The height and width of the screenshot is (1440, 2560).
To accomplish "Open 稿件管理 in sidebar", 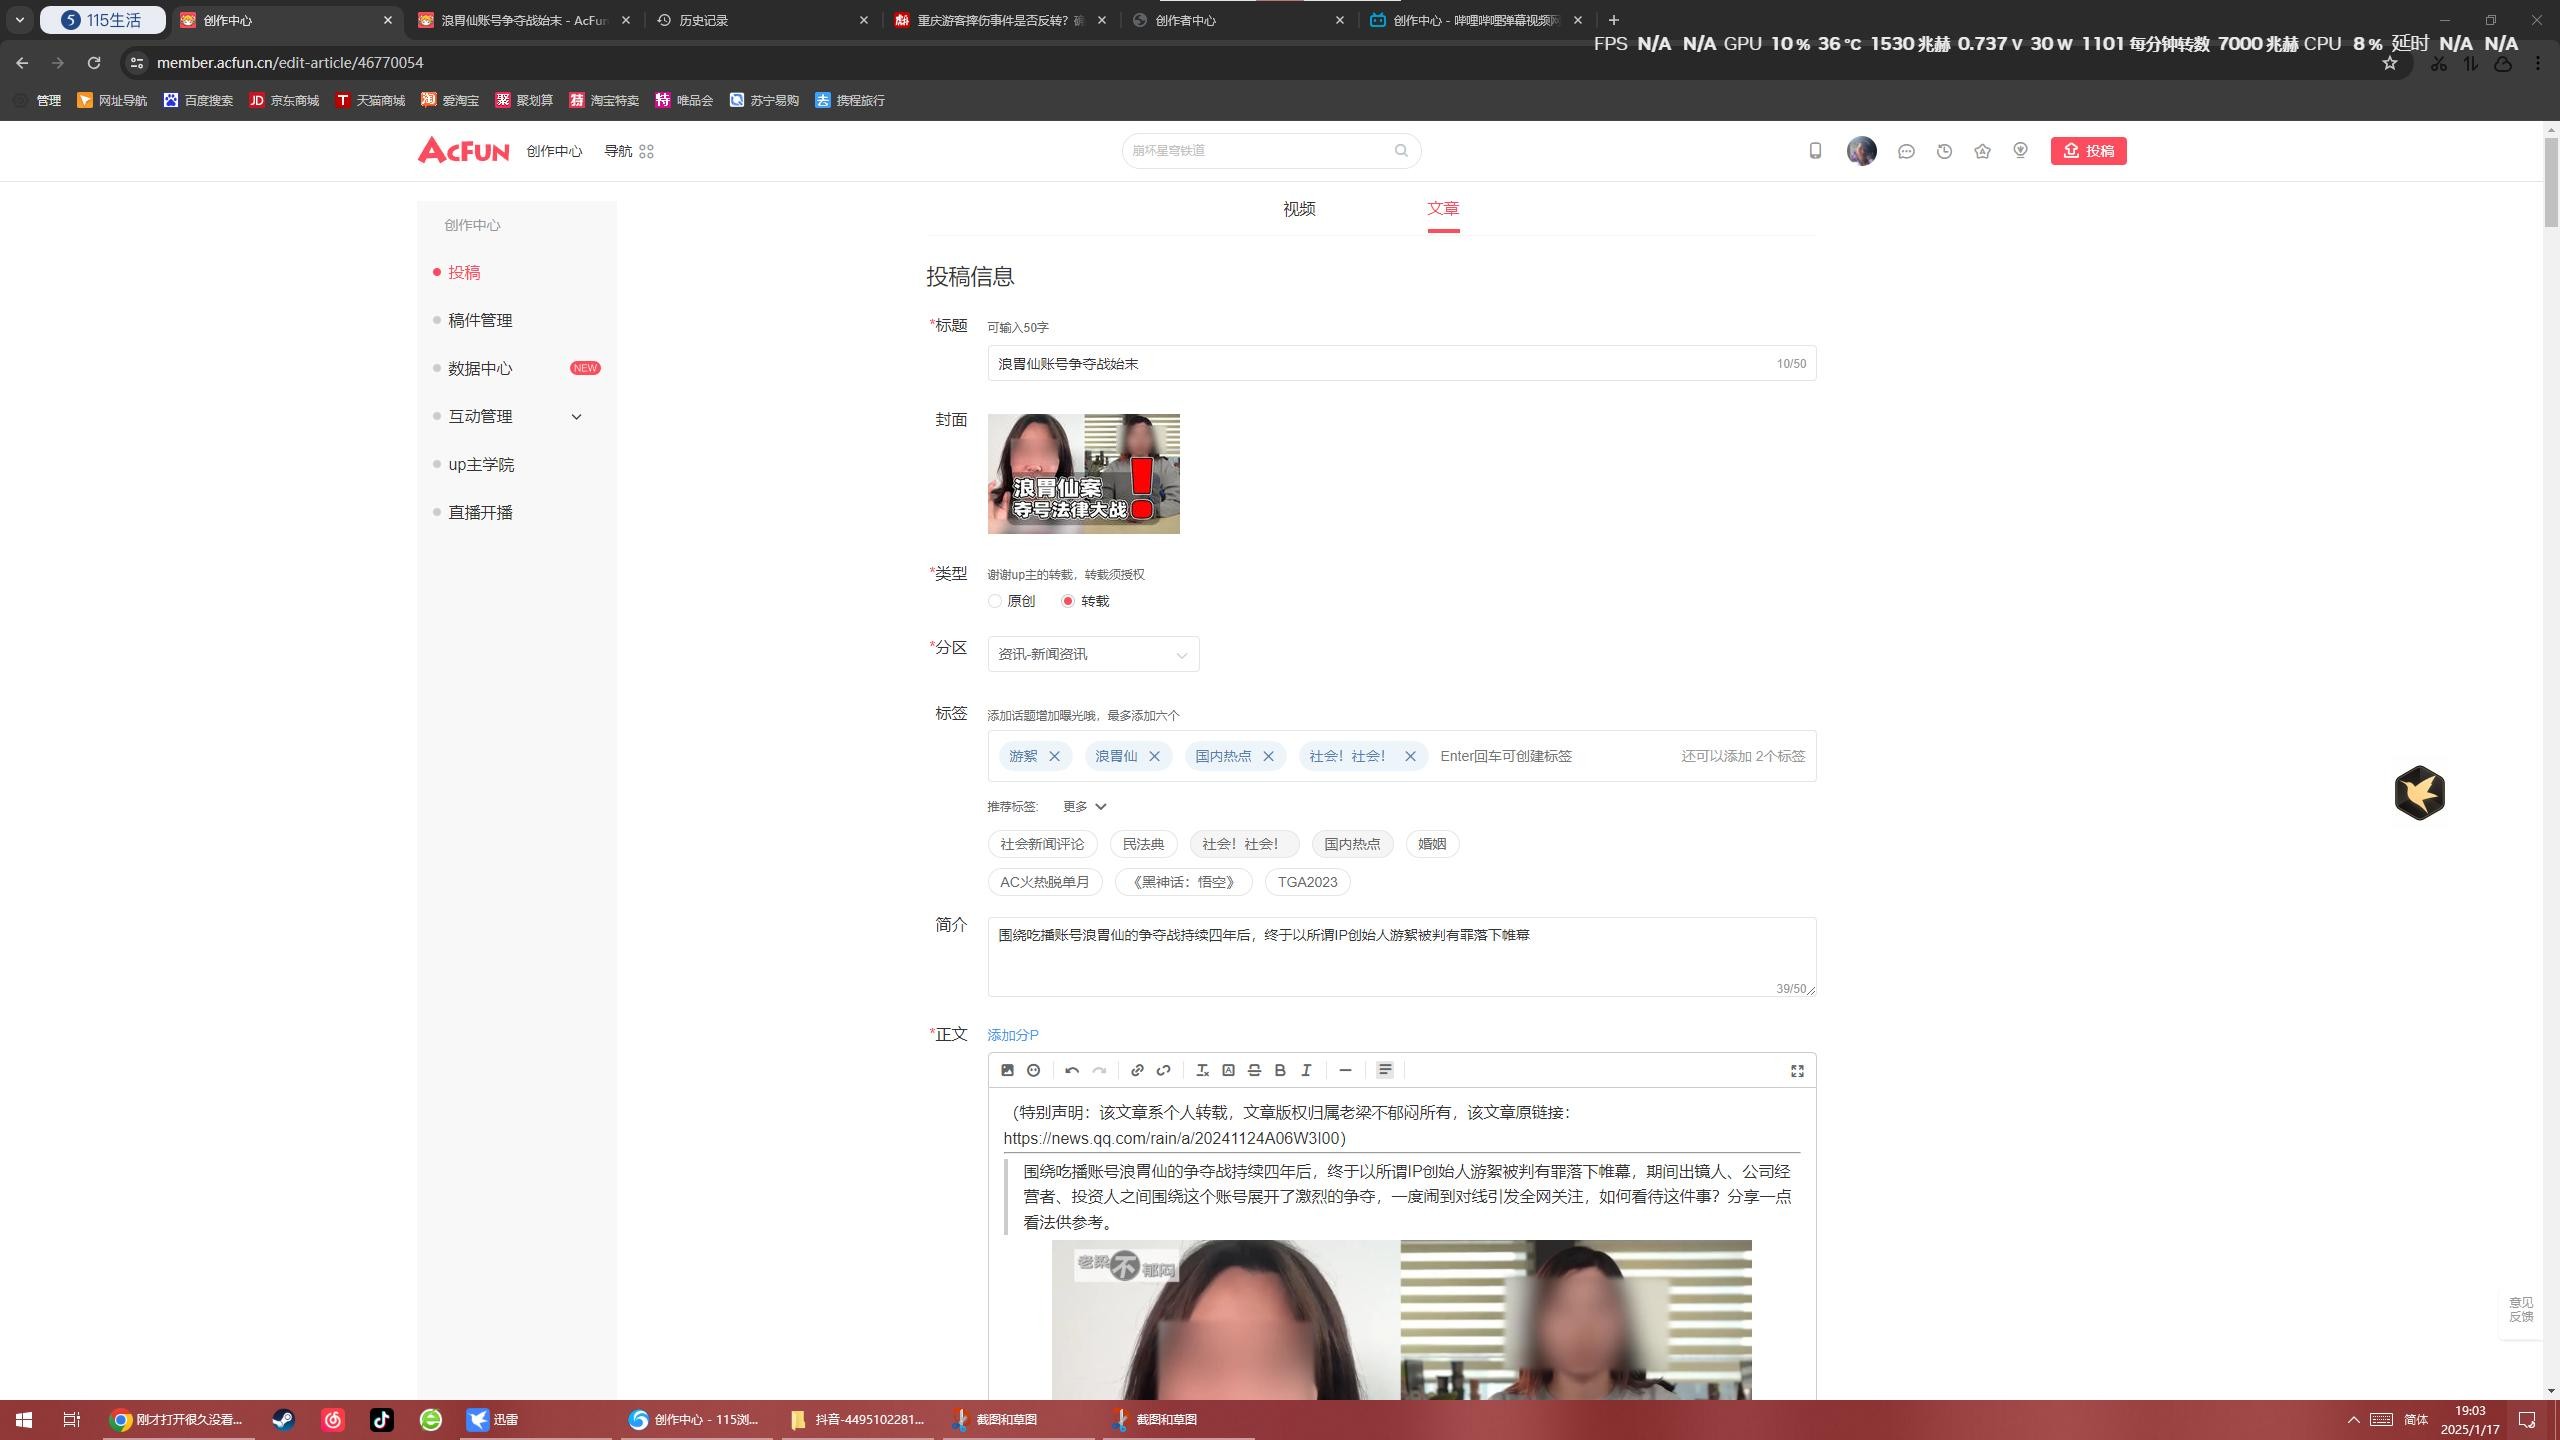I will (480, 320).
